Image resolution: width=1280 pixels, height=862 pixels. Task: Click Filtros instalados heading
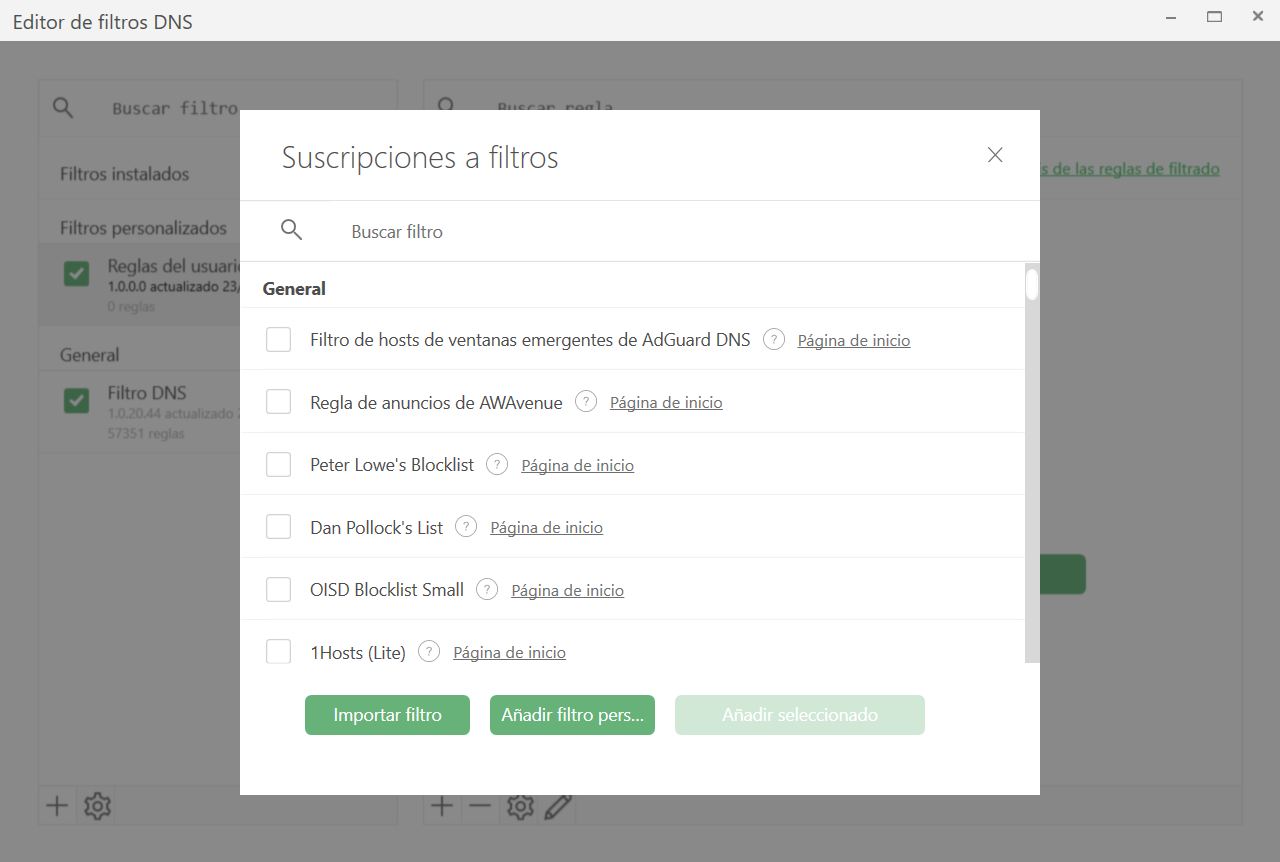(124, 174)
